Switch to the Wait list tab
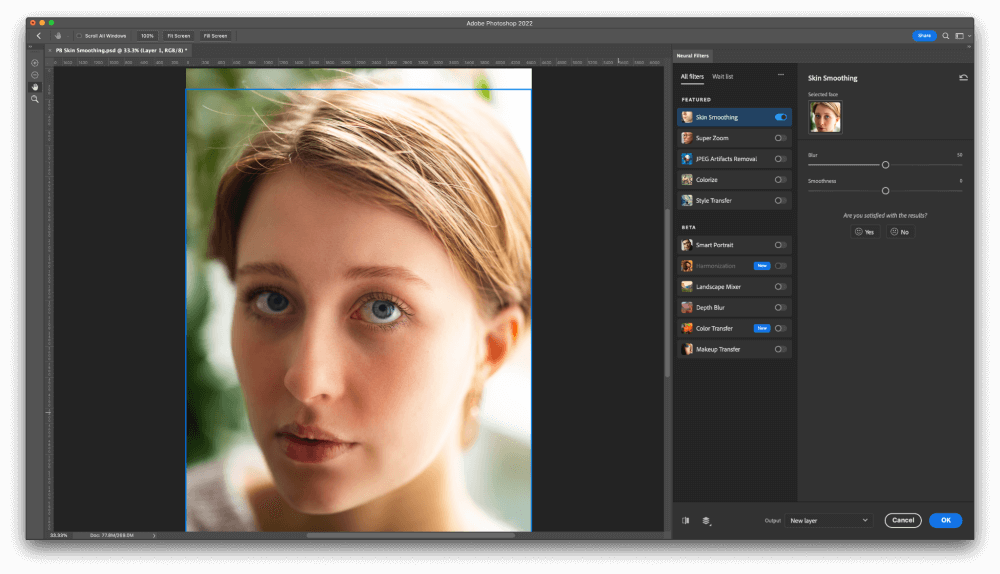Image resolution: width=1000 pixels, height=574 pixels. (x=722, y=76)
